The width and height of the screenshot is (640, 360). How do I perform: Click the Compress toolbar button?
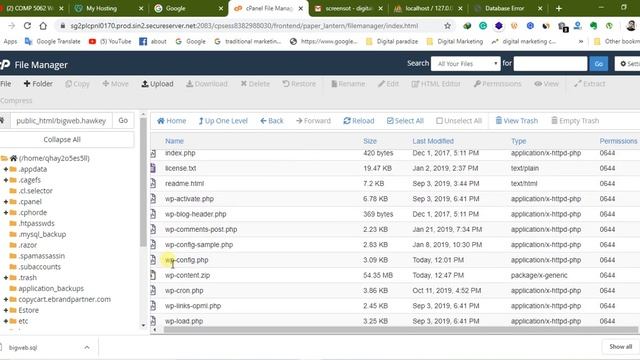coord(16,100)
